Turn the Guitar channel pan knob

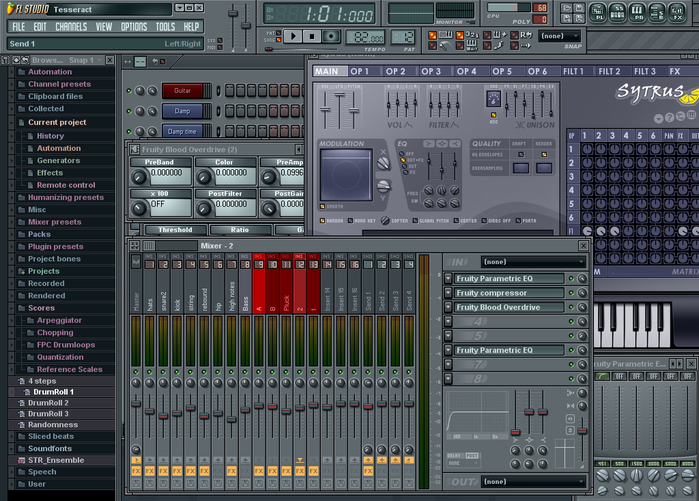(140, 91)
